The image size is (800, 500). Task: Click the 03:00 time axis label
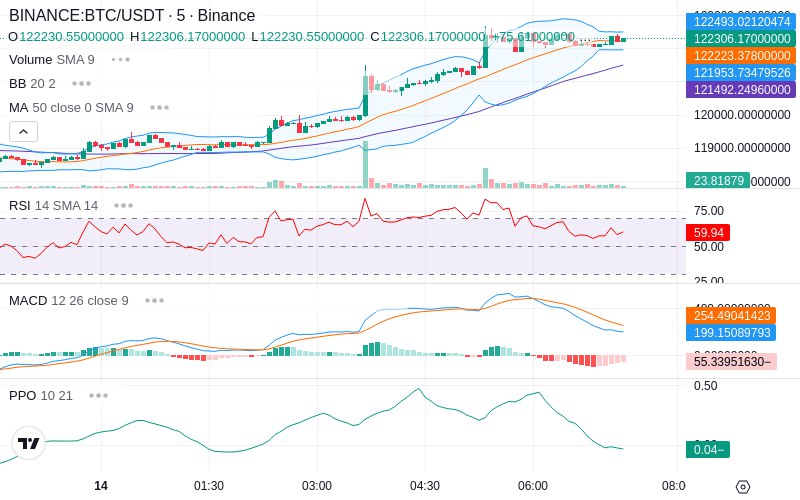point(317,486)
